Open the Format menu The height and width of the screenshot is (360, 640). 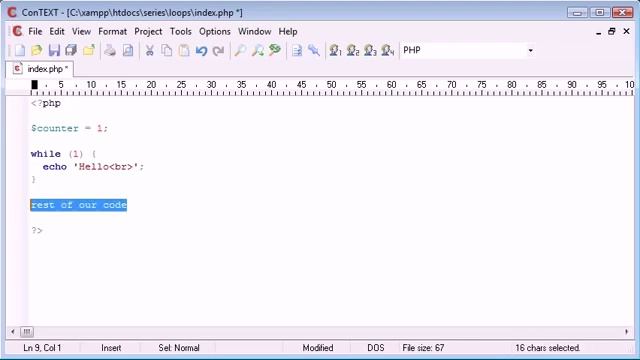(x=112, y=31)
